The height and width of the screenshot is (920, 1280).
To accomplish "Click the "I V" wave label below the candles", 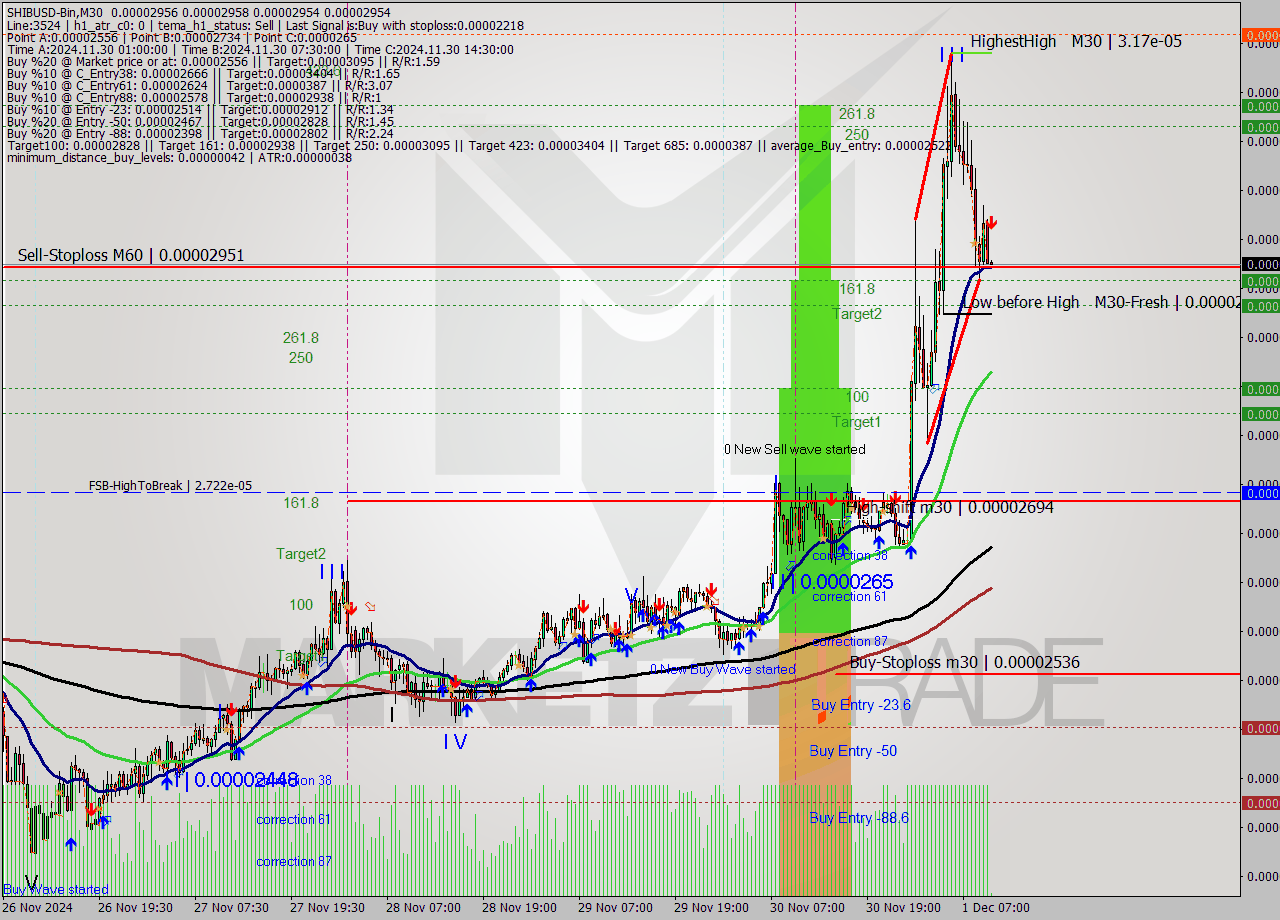I will (x=455, y=742).
